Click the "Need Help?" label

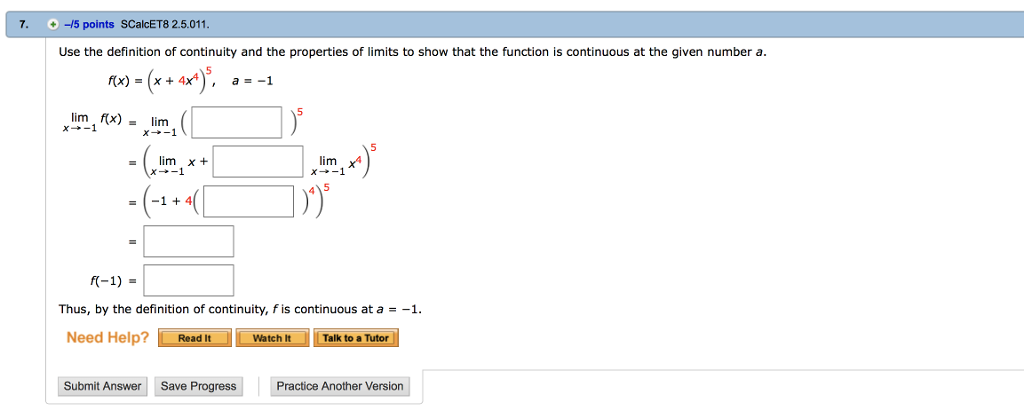click(x=107, y=338)
